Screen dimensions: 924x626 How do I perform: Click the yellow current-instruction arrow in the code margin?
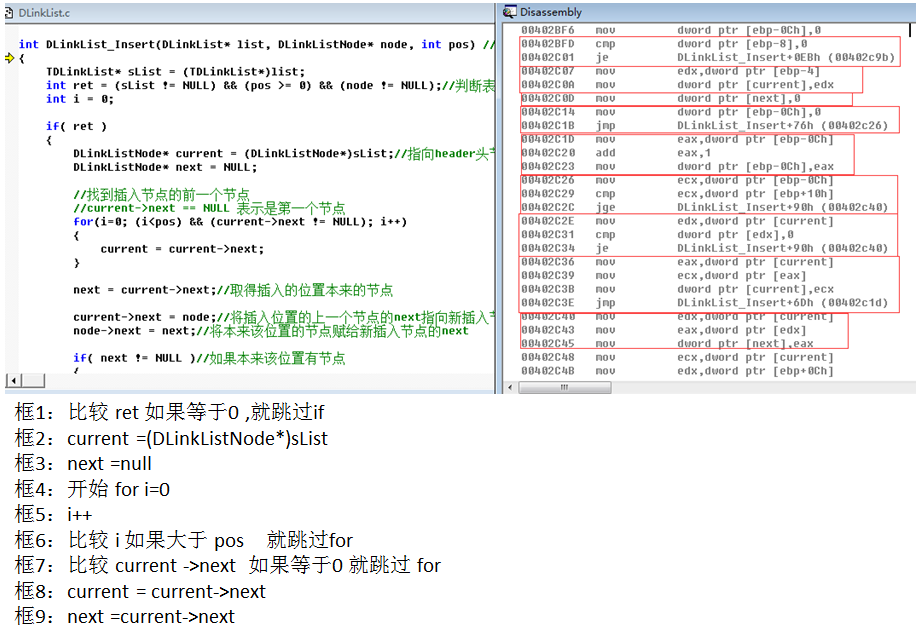9,58
